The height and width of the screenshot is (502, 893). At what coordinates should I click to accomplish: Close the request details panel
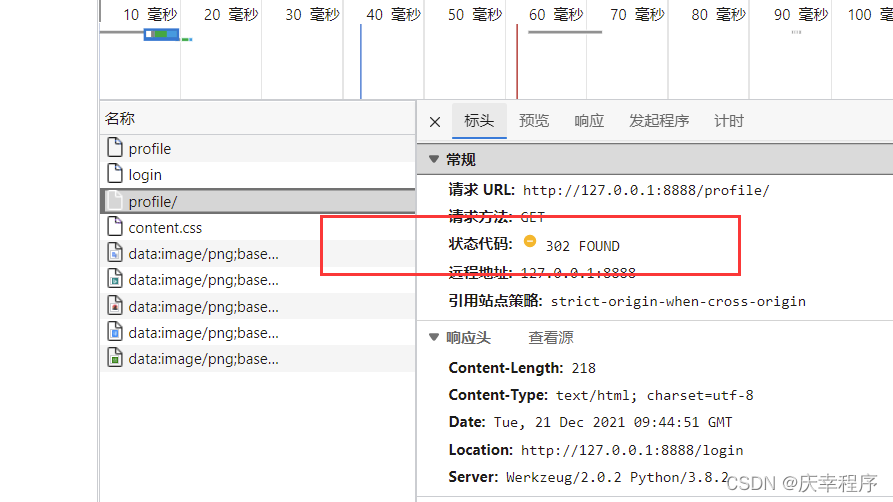point(435,121)
